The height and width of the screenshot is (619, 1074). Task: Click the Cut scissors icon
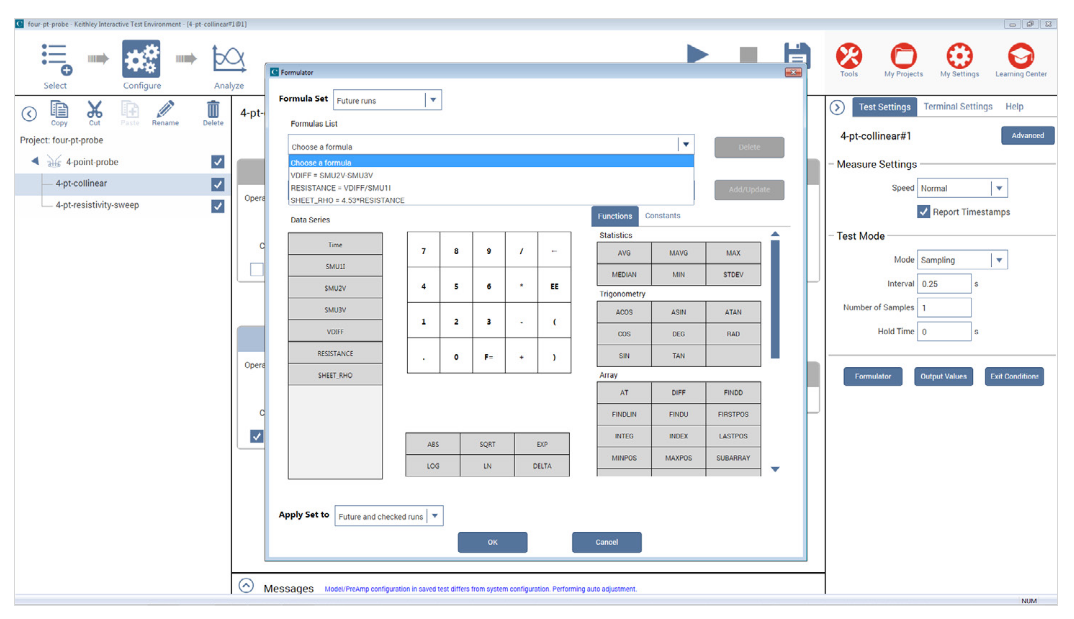pyautogui.click(x=95, y=110)
